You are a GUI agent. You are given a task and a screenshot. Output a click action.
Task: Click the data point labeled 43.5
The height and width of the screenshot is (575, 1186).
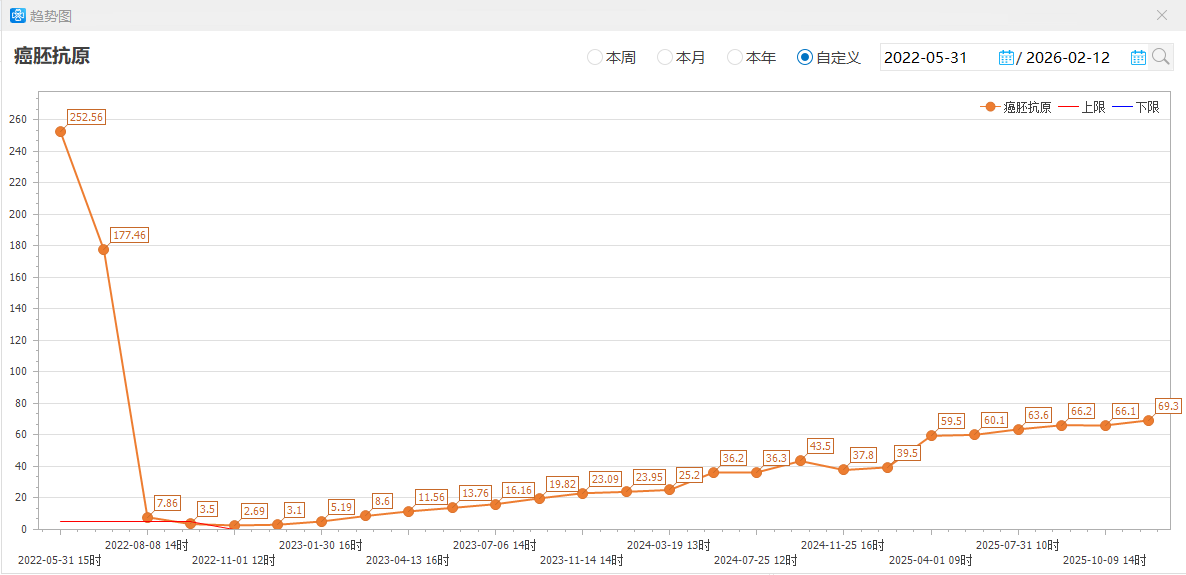[x=800, y=460]
